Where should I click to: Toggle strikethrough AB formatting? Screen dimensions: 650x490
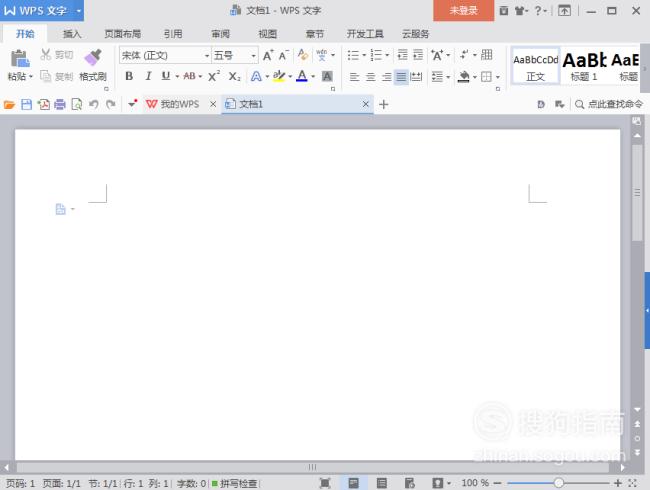tap(189, 76)
